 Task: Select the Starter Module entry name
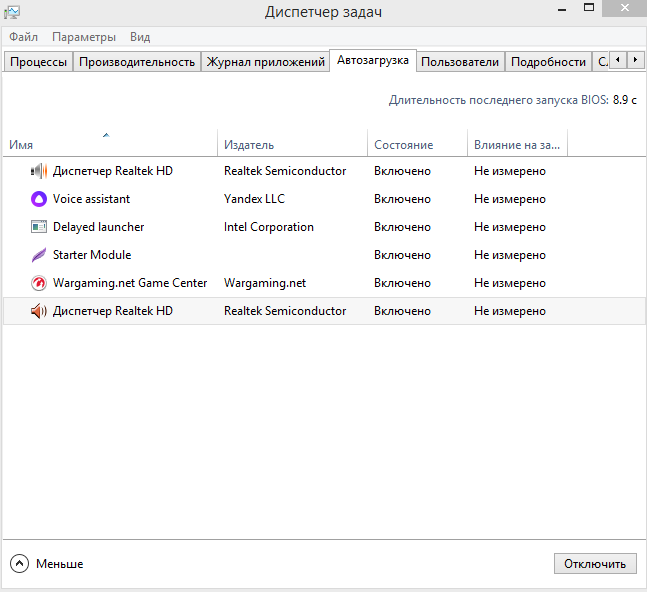92,255
